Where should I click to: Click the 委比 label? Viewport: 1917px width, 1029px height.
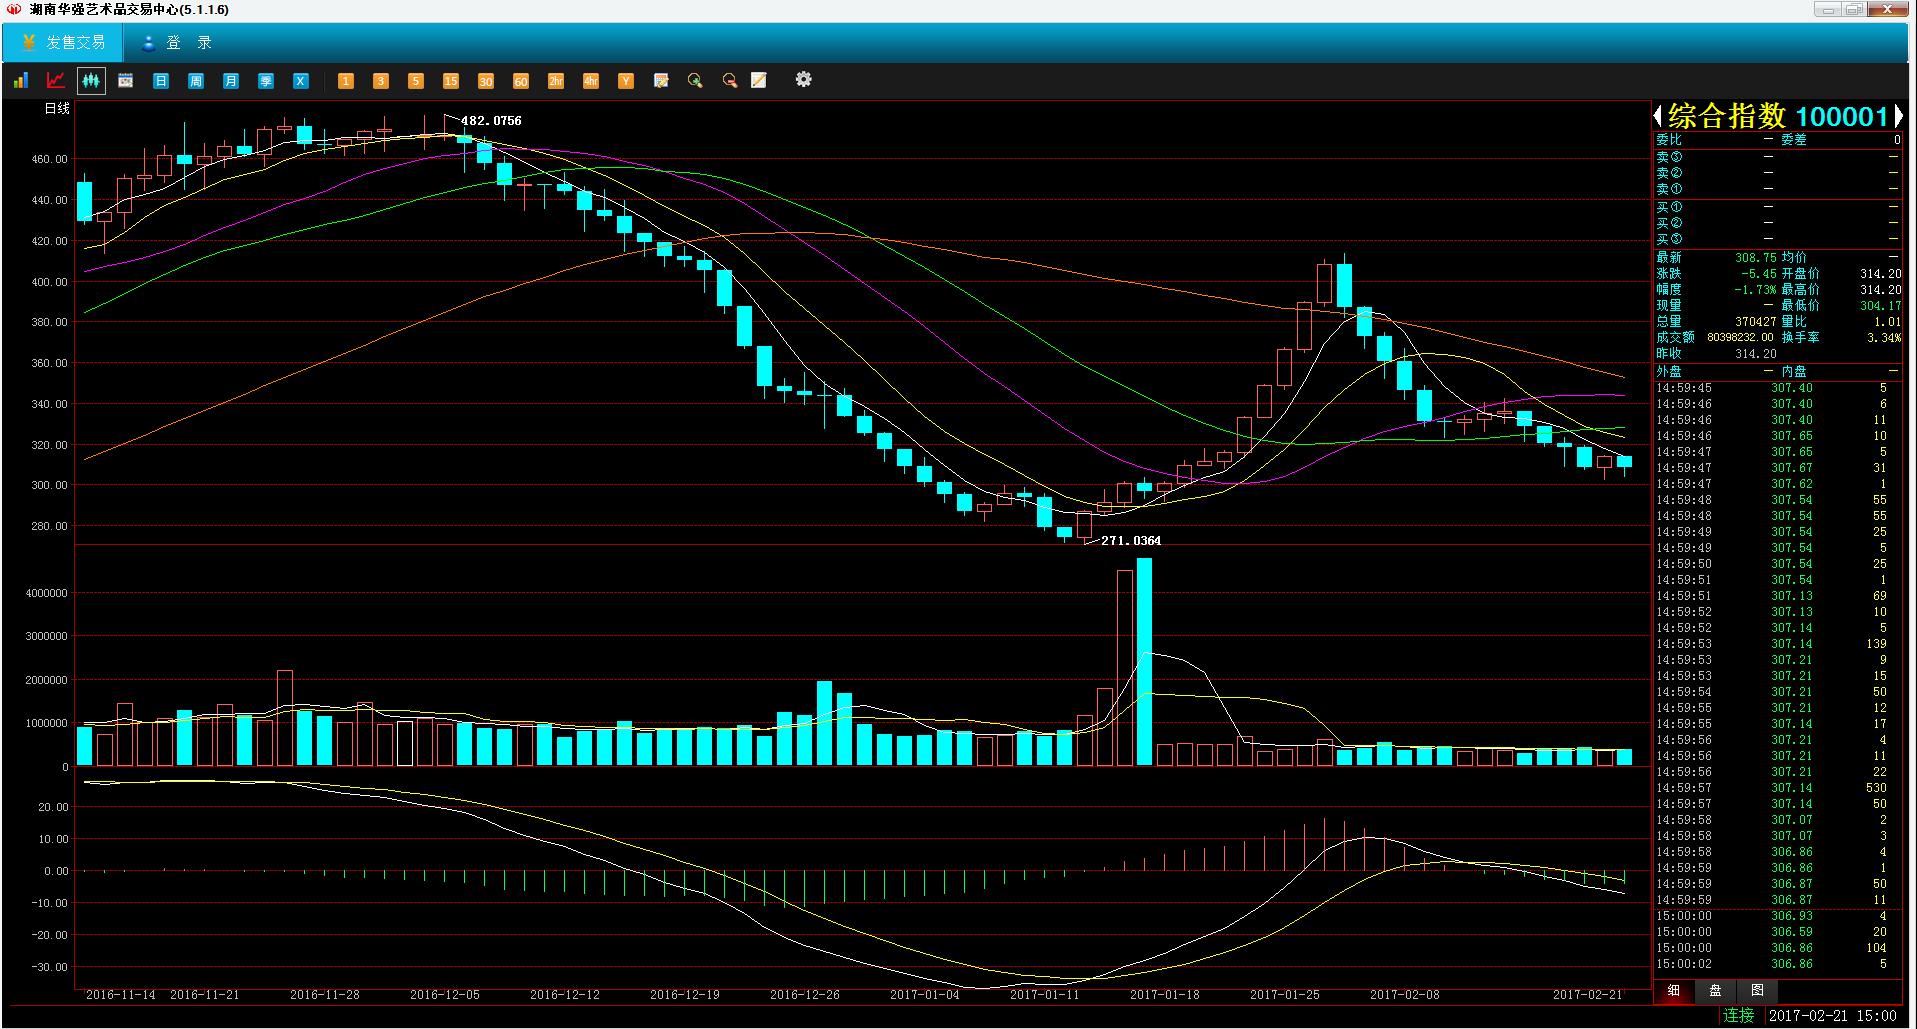[x=1669, y=140]
